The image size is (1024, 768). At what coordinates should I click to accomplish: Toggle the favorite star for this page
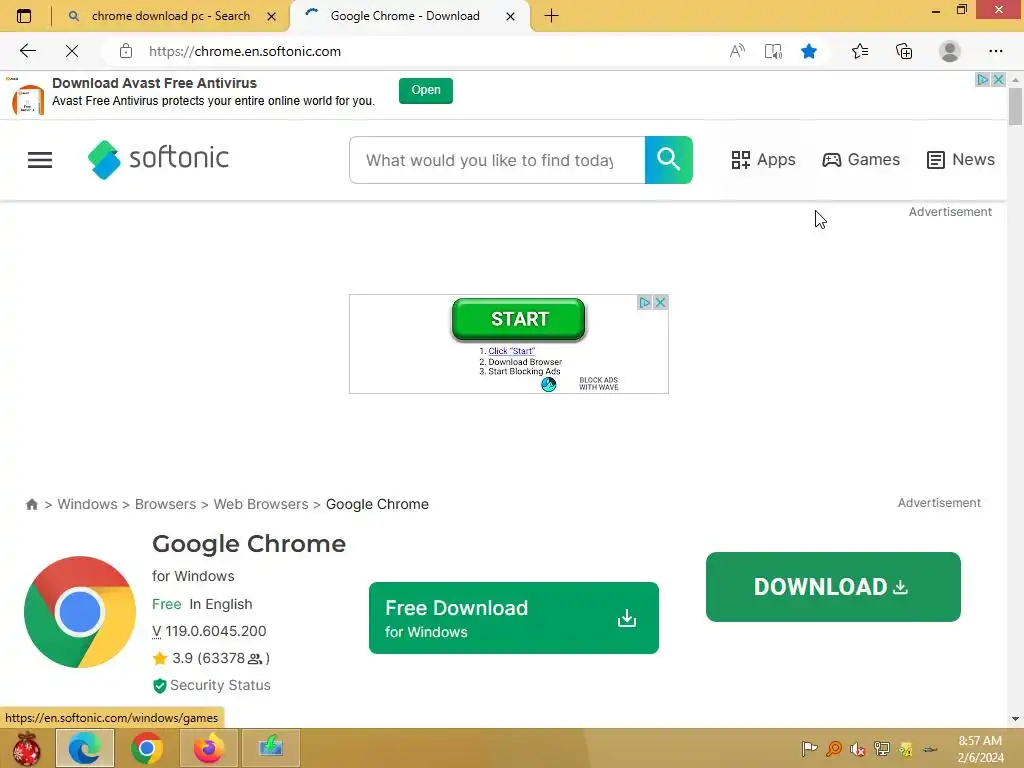[x=809, y=51]
